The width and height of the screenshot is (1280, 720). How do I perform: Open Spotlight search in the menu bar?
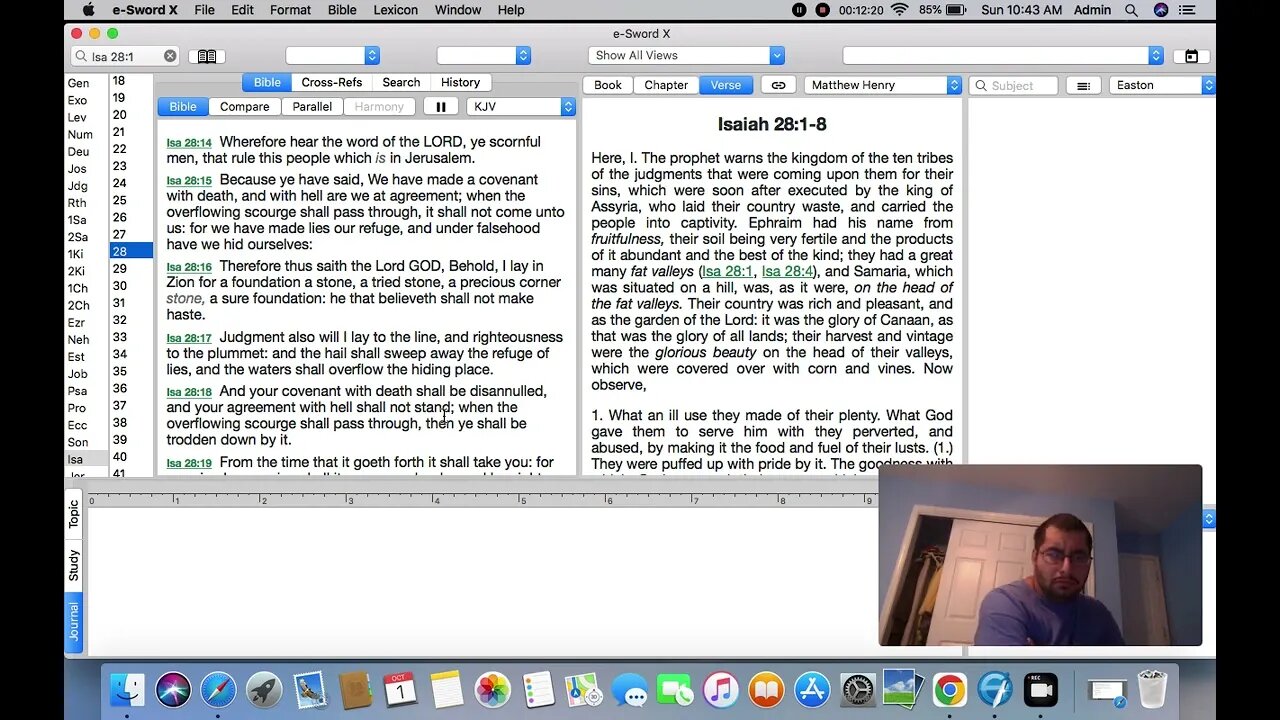point(1132,10)
